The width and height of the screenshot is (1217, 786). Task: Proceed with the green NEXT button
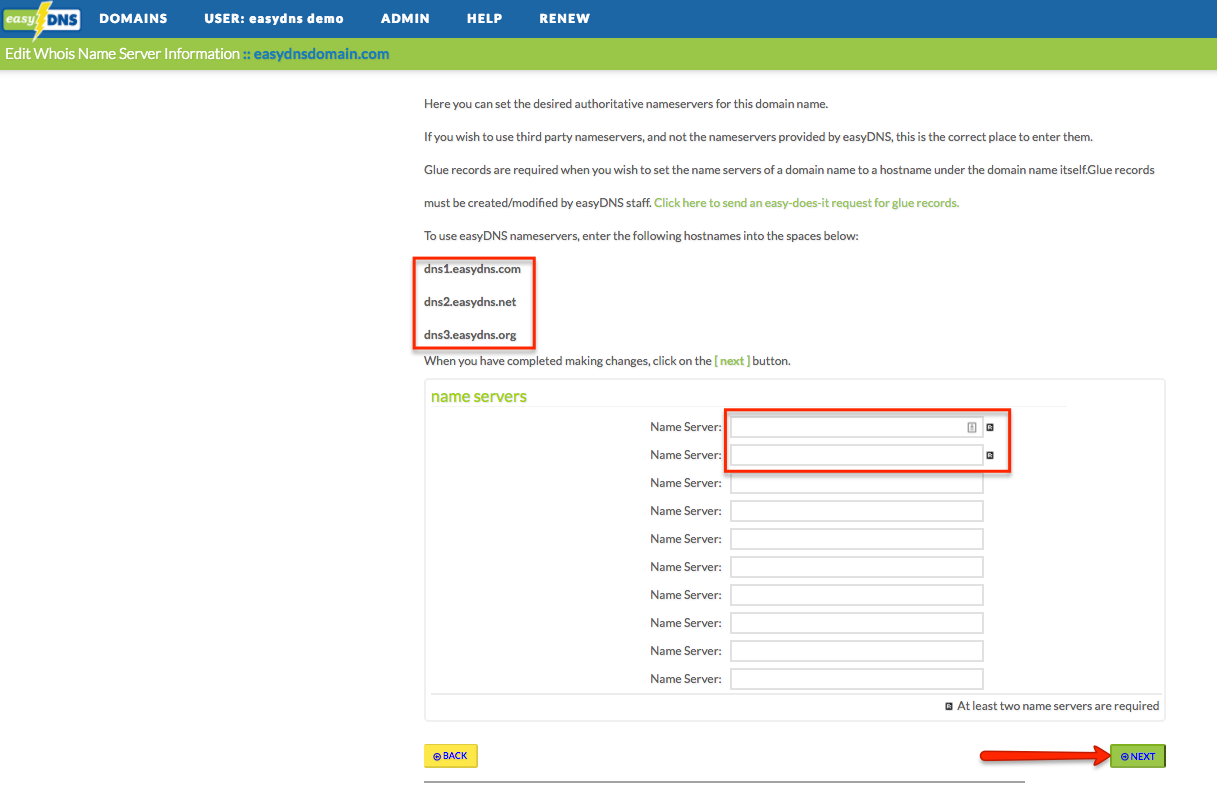pyautogui.click(x=1138, y=756)
